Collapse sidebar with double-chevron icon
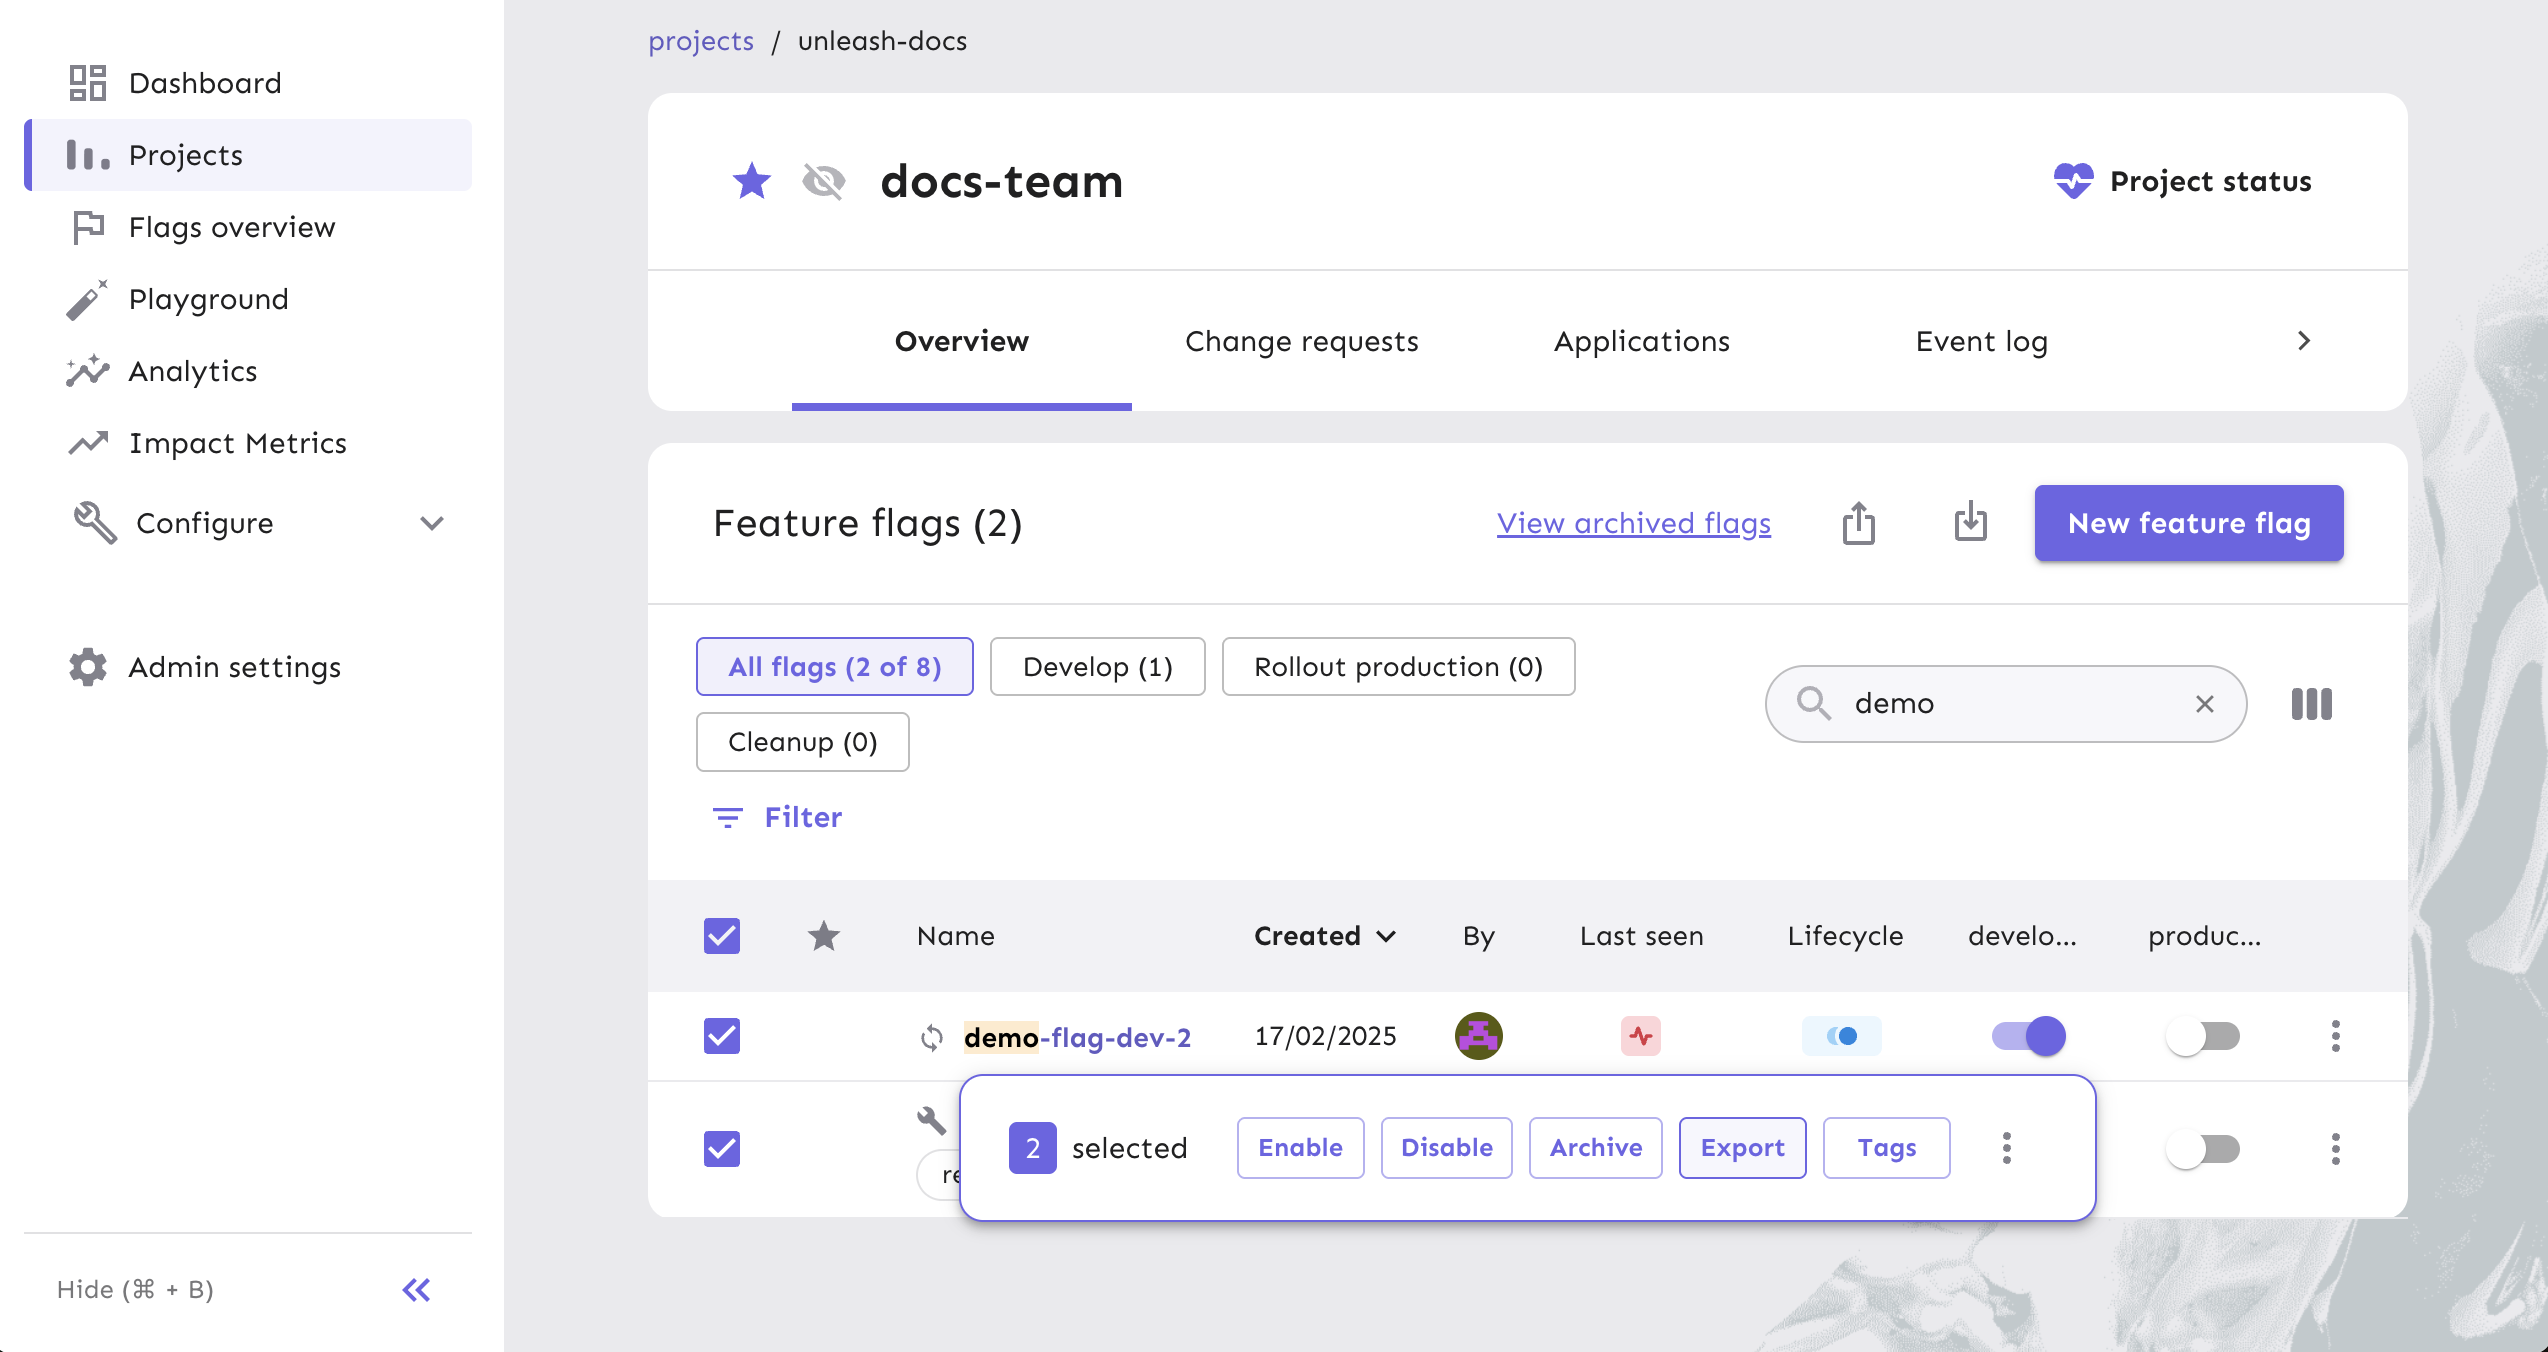This screenshot has width=2548, height=1352. point(416,1290)
